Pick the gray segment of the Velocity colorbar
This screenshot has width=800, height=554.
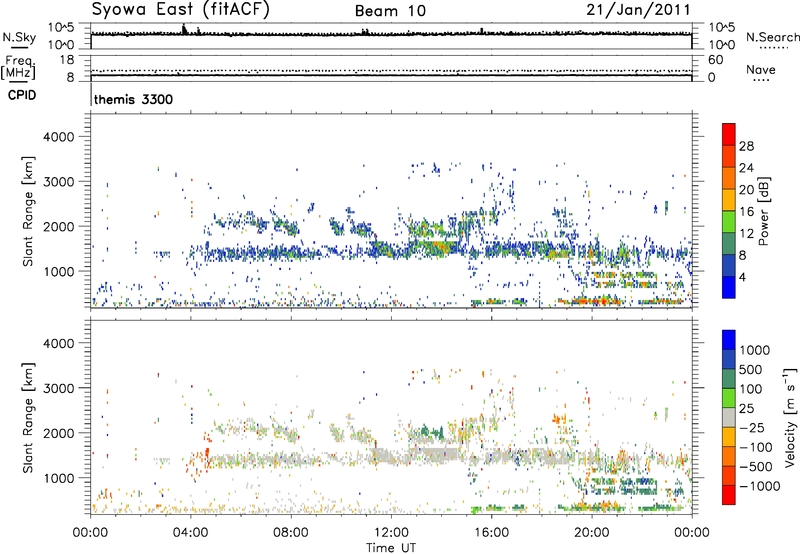tap(729, 417)
